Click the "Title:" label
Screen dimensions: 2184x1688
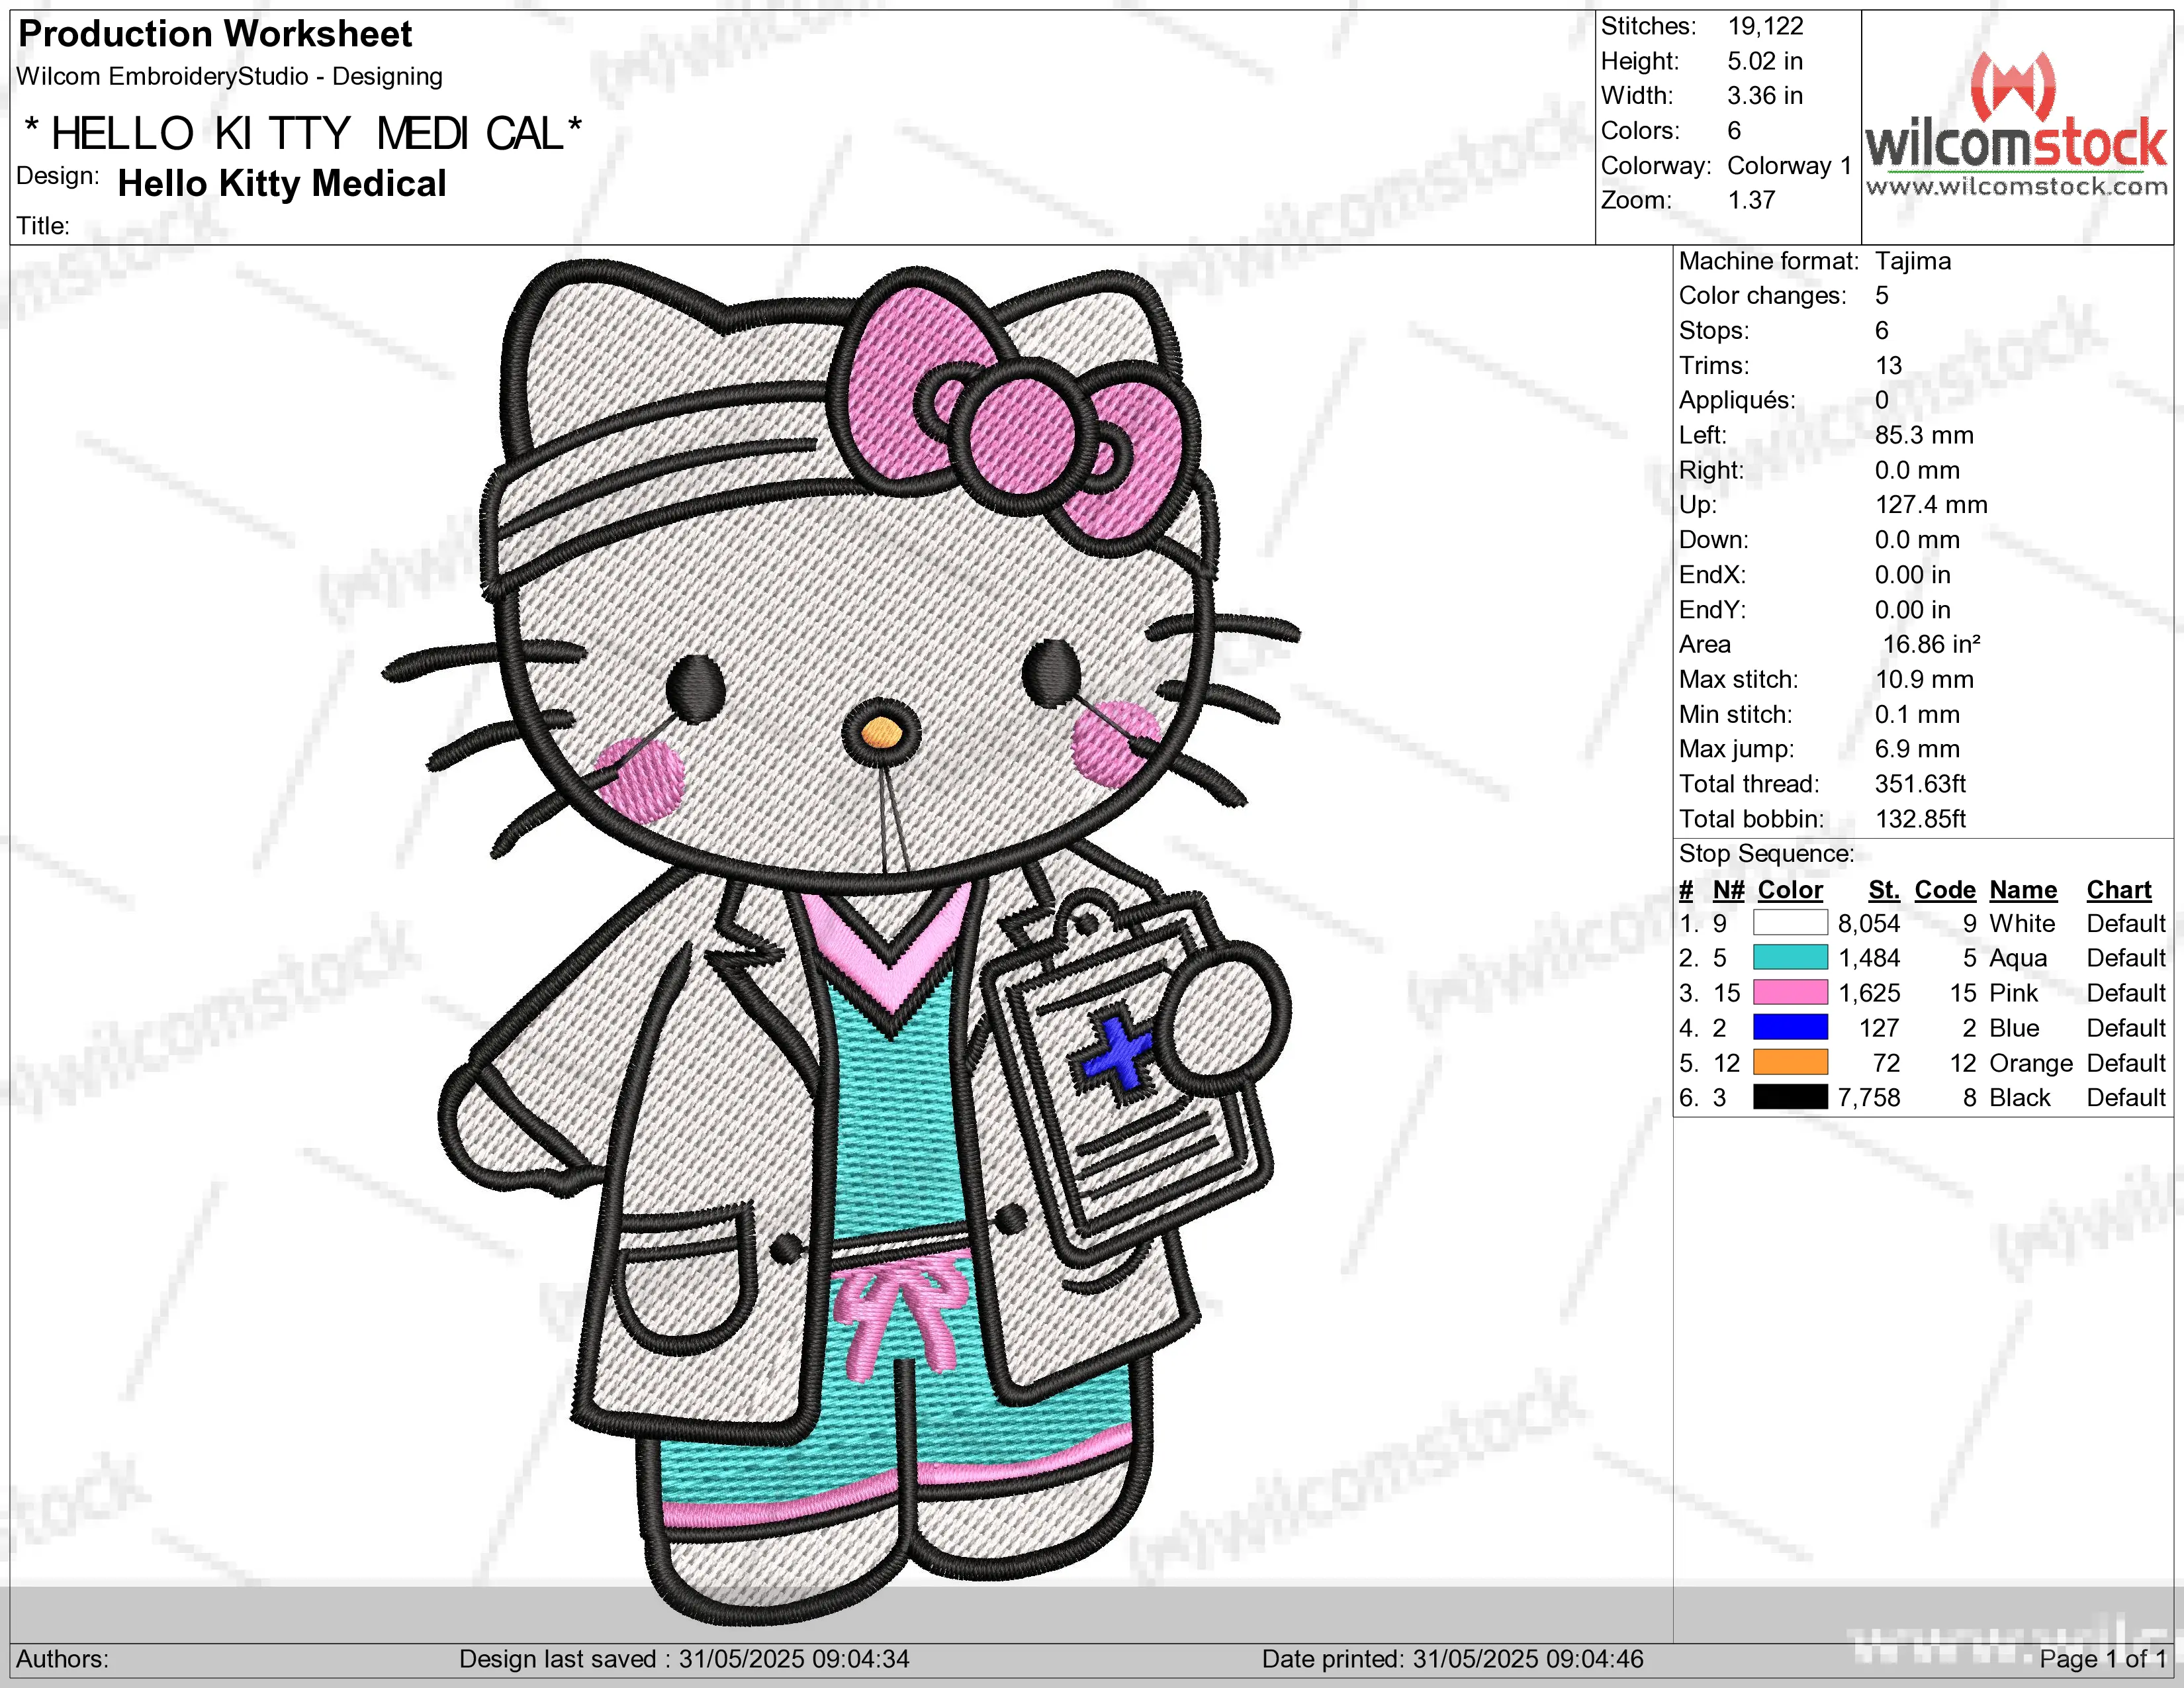click(x=43, y=226)
